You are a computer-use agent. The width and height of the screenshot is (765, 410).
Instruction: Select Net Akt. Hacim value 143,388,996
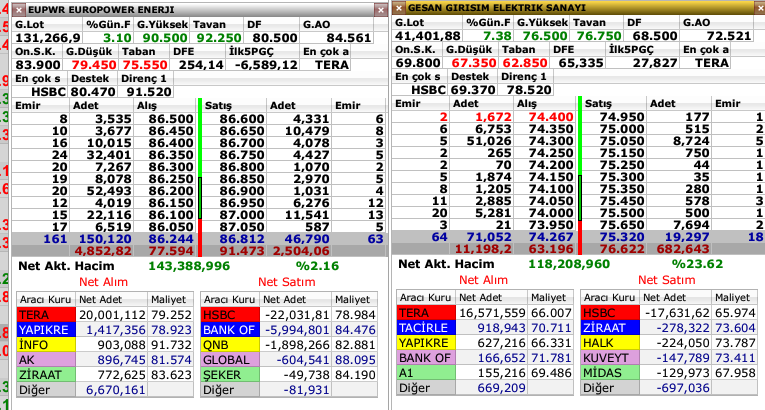(x=189, y=266)
